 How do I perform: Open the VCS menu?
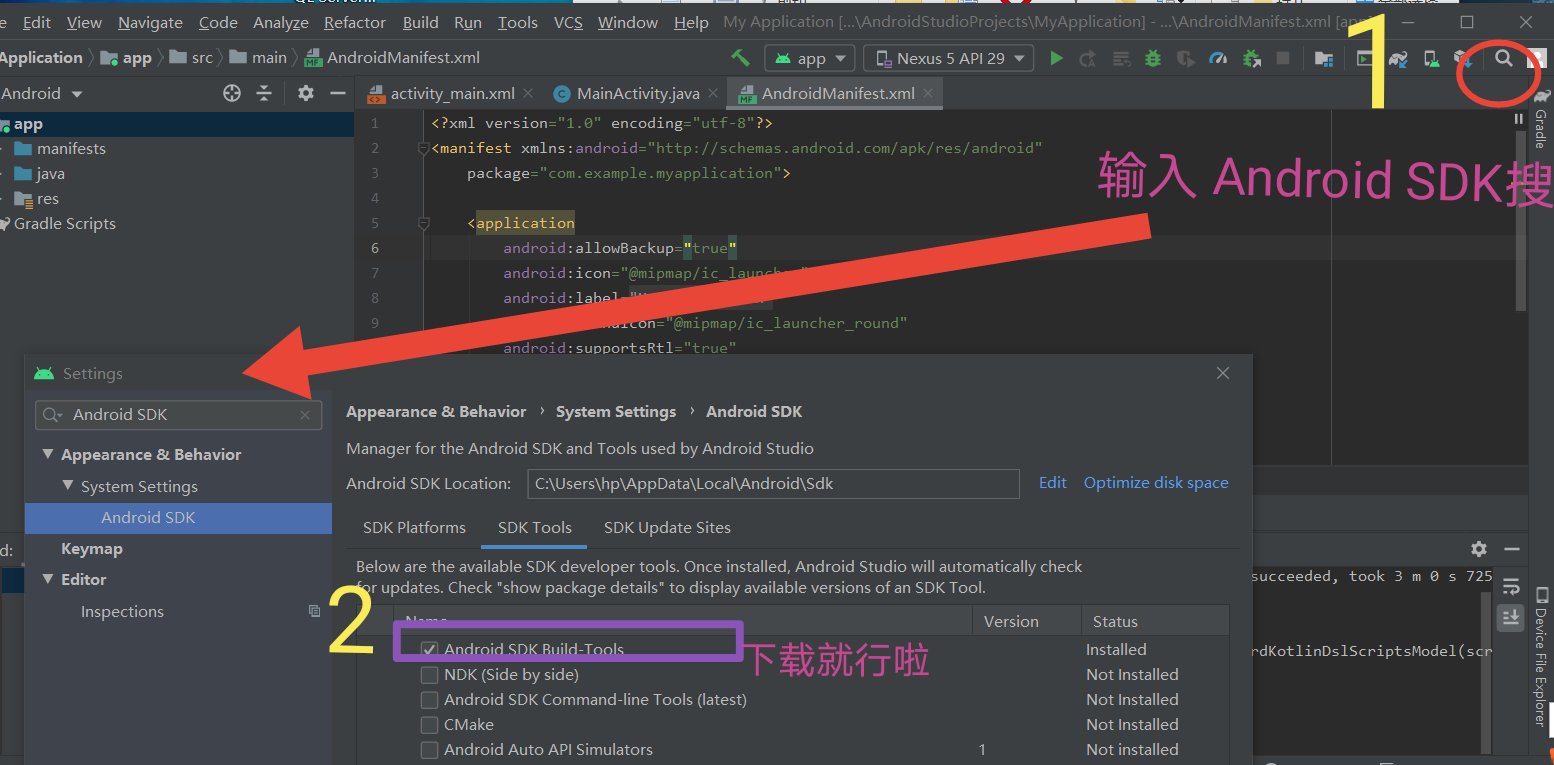(x=568, y=22)
